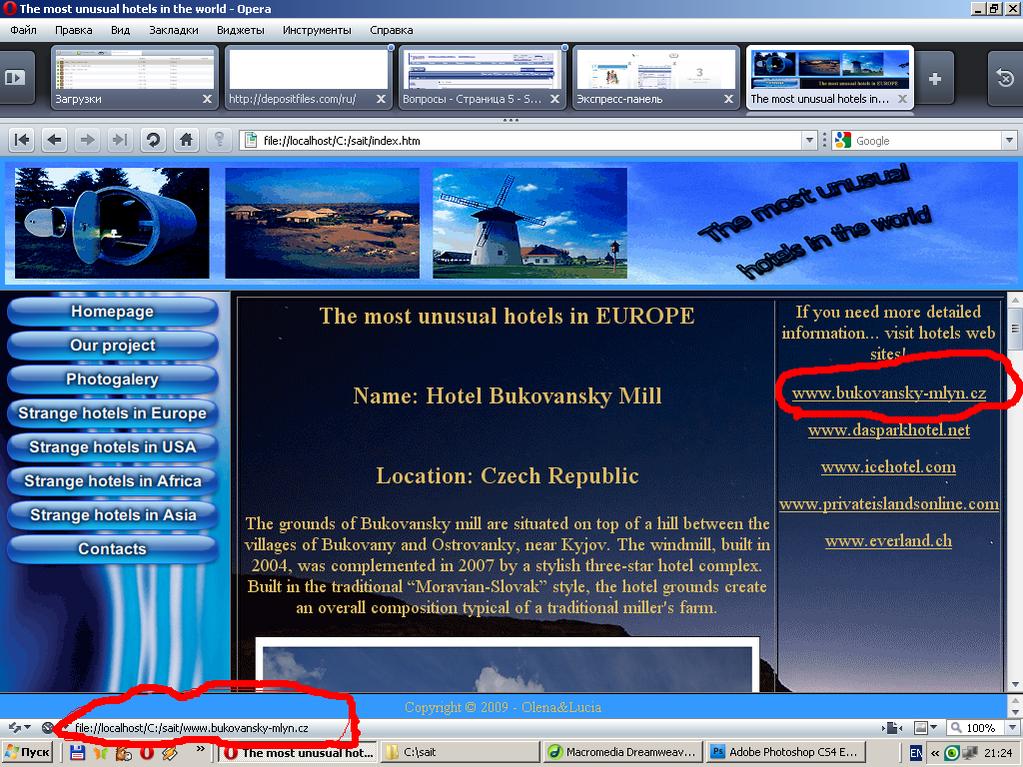1023x767 pixels.
Task: Click the Home button in toolbar
Action: tap(186, 141)
